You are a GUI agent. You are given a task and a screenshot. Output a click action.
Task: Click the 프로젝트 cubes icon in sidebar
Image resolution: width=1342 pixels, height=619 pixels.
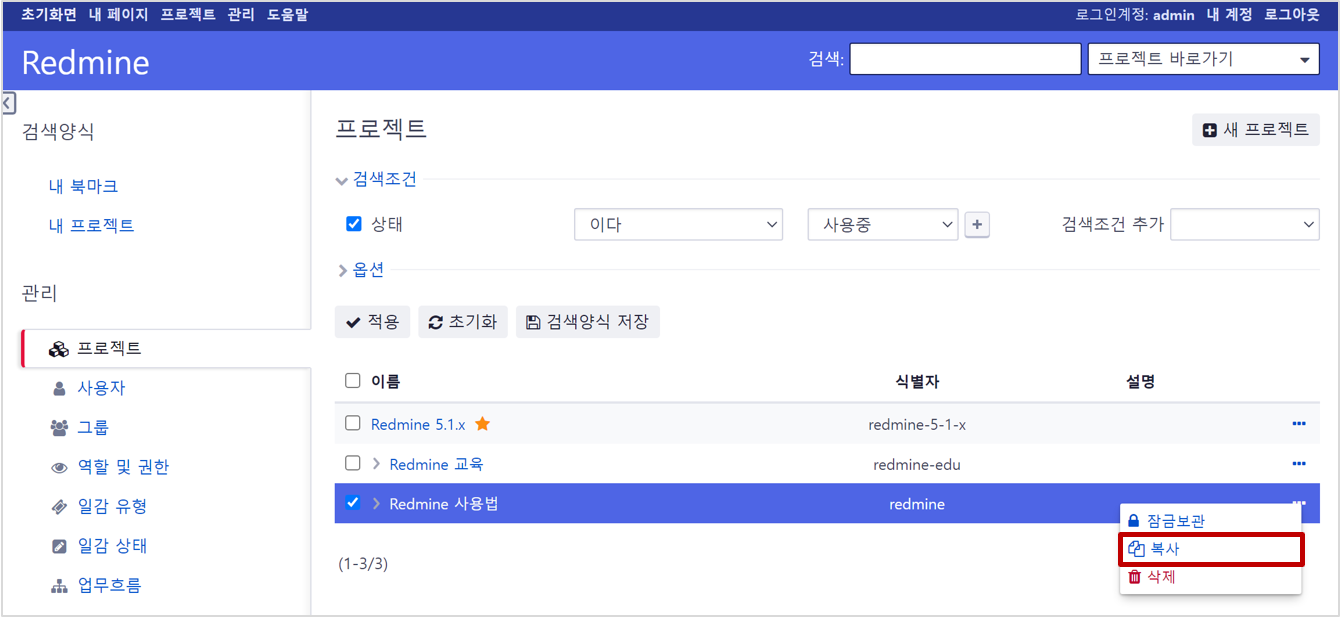58,349
